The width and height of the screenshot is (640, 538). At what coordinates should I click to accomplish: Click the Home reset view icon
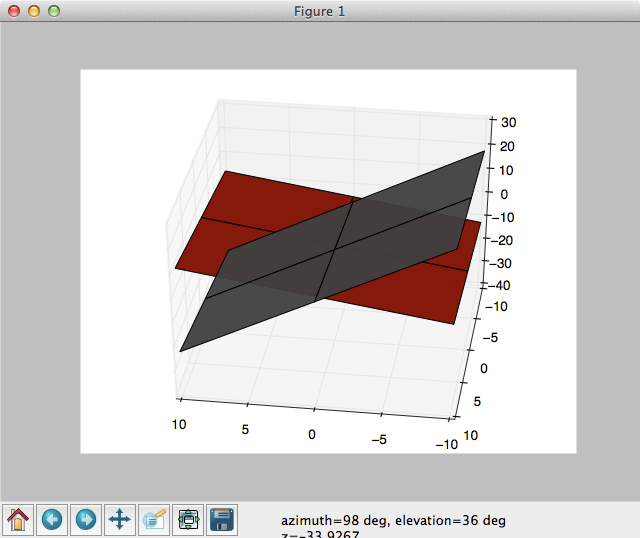[18, 520]
